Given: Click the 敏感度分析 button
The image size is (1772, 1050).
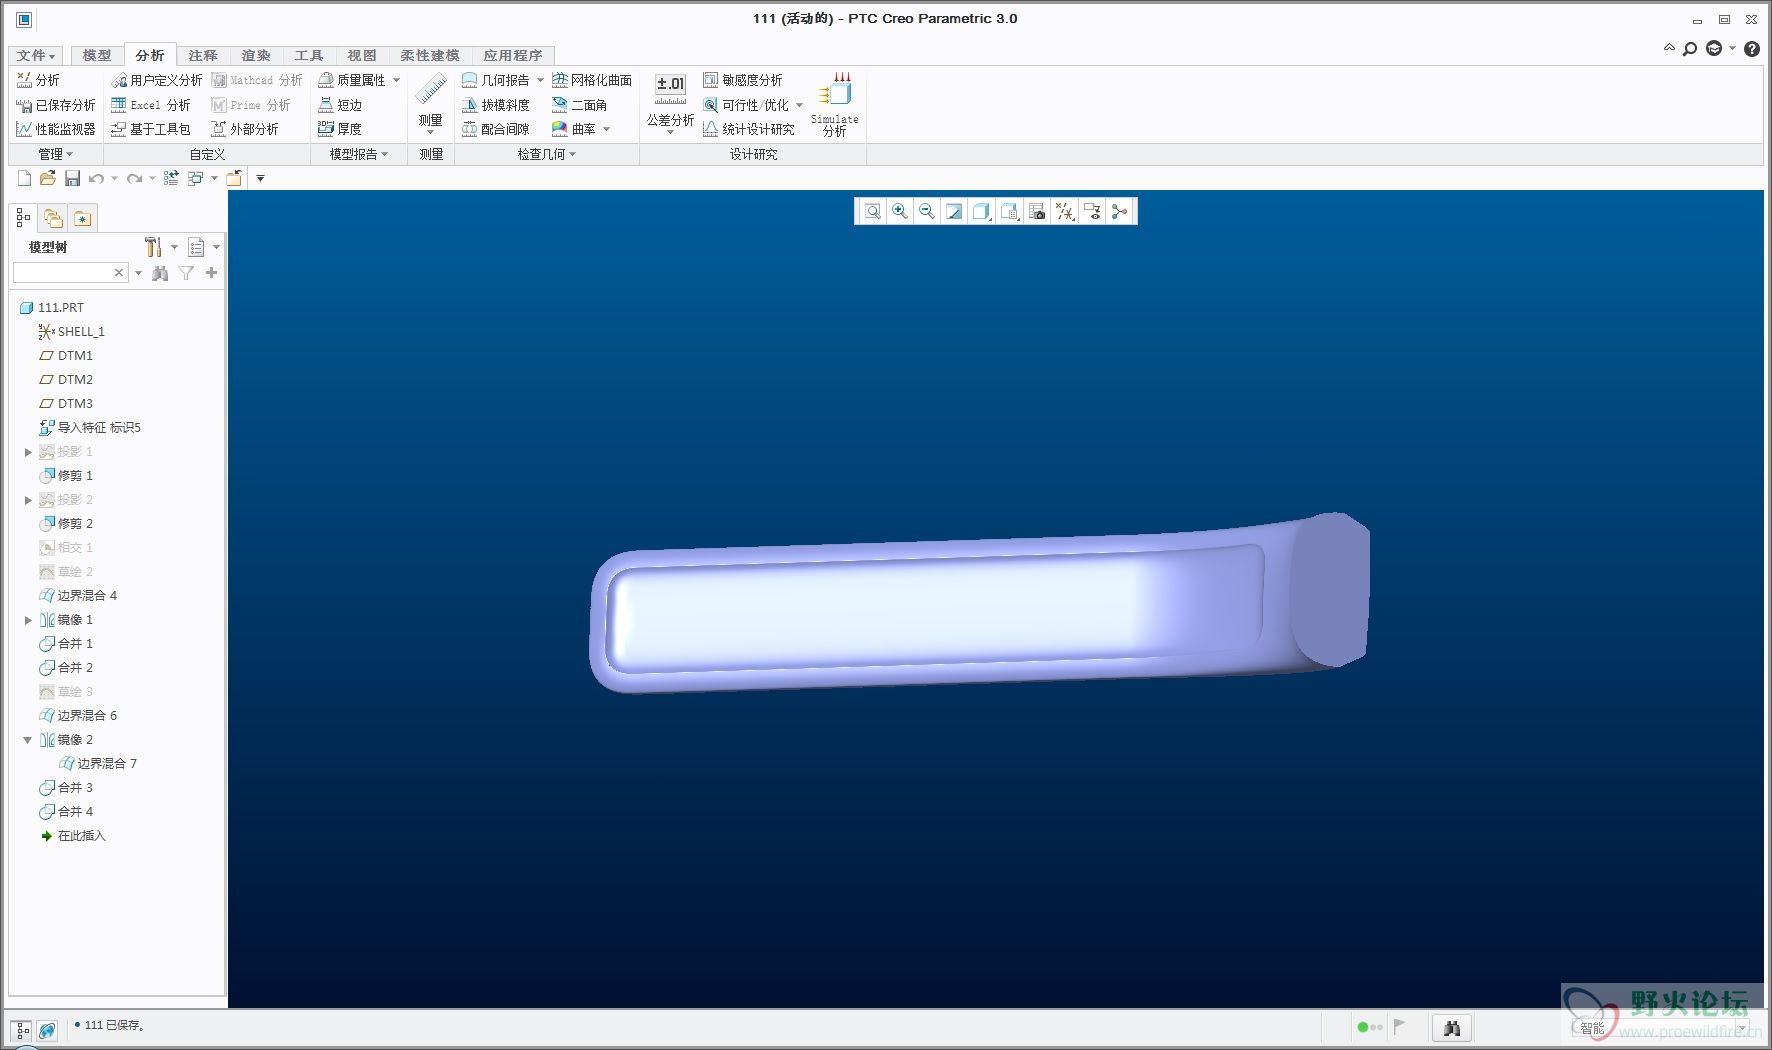Looking at the screenshot, I should coord(743,80).
